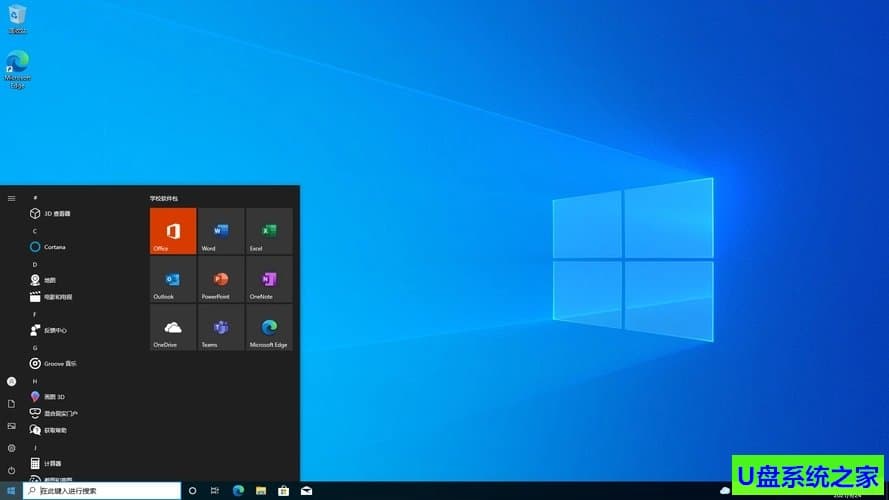Click the Windows Start button
This screenshot has width=889, height=500.
tap(11, 491)
